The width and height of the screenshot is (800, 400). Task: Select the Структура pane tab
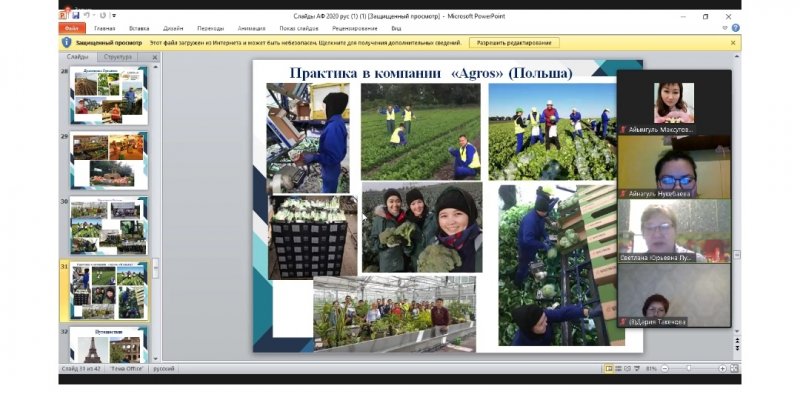pos(118,57)
